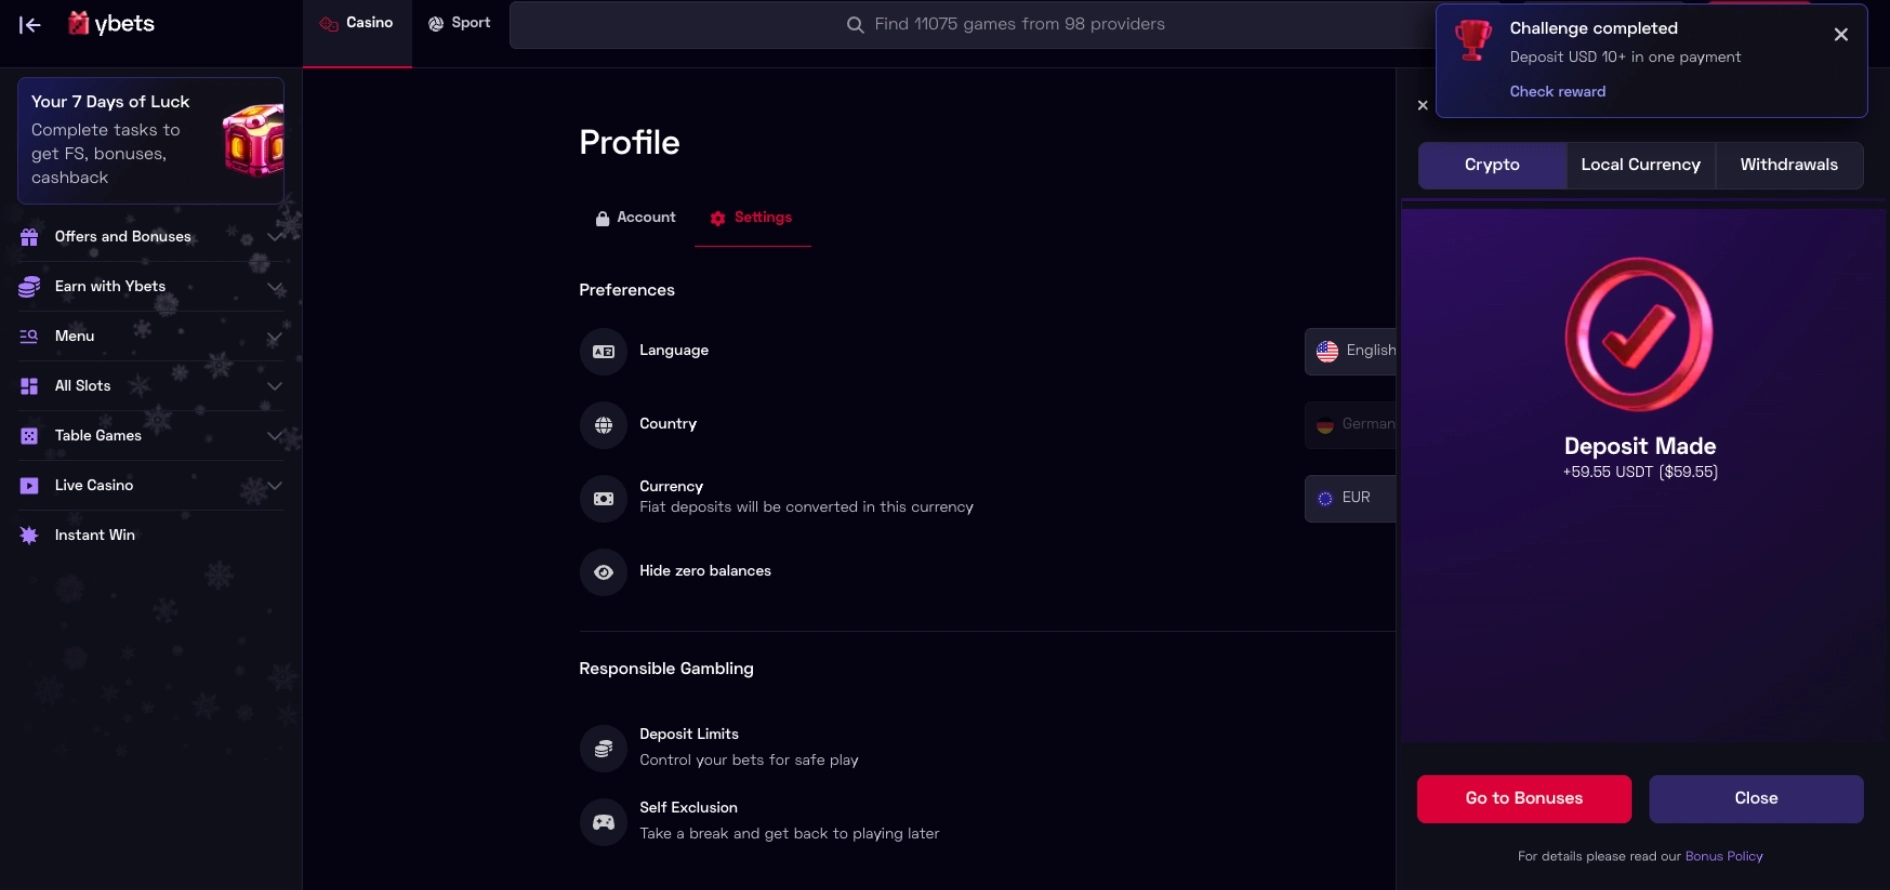The height and width of the screenshot is (890, 1890).
Task: Switch to the Local Currency tab
Action: point(1640,165)
